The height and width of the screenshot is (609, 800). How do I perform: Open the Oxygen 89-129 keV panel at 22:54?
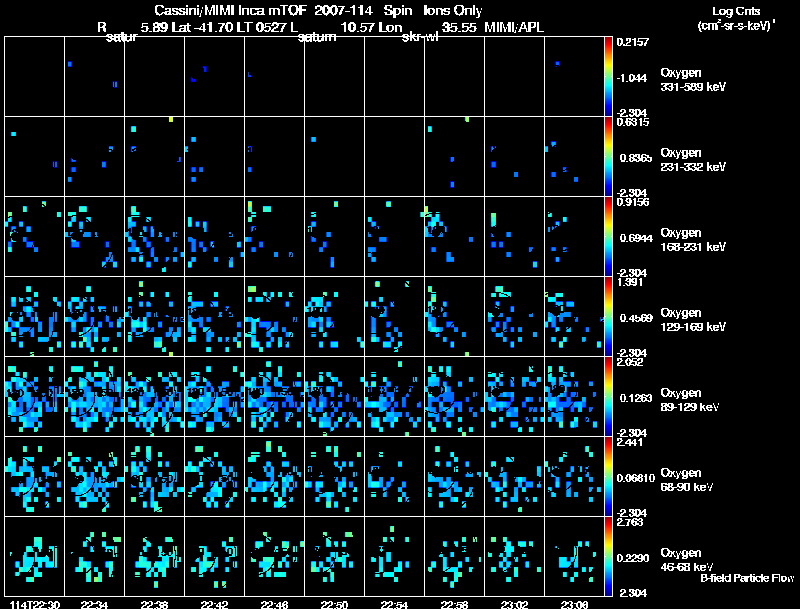point(394,396)
